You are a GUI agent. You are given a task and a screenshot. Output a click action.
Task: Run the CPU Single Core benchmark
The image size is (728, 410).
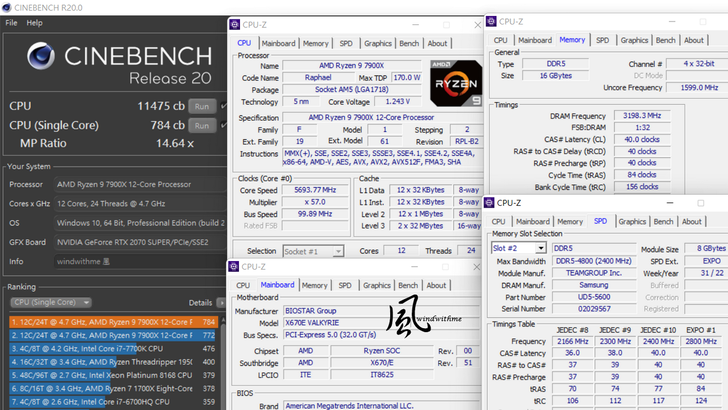point(202,125)
